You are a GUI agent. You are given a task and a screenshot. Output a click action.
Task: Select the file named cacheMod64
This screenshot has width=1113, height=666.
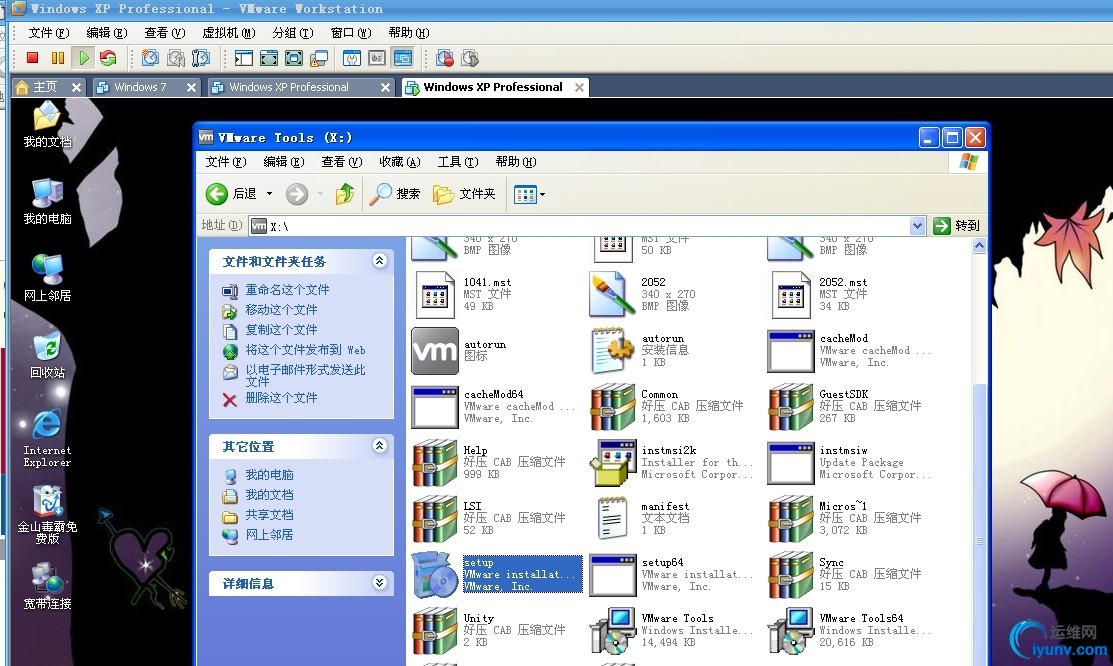494,406
